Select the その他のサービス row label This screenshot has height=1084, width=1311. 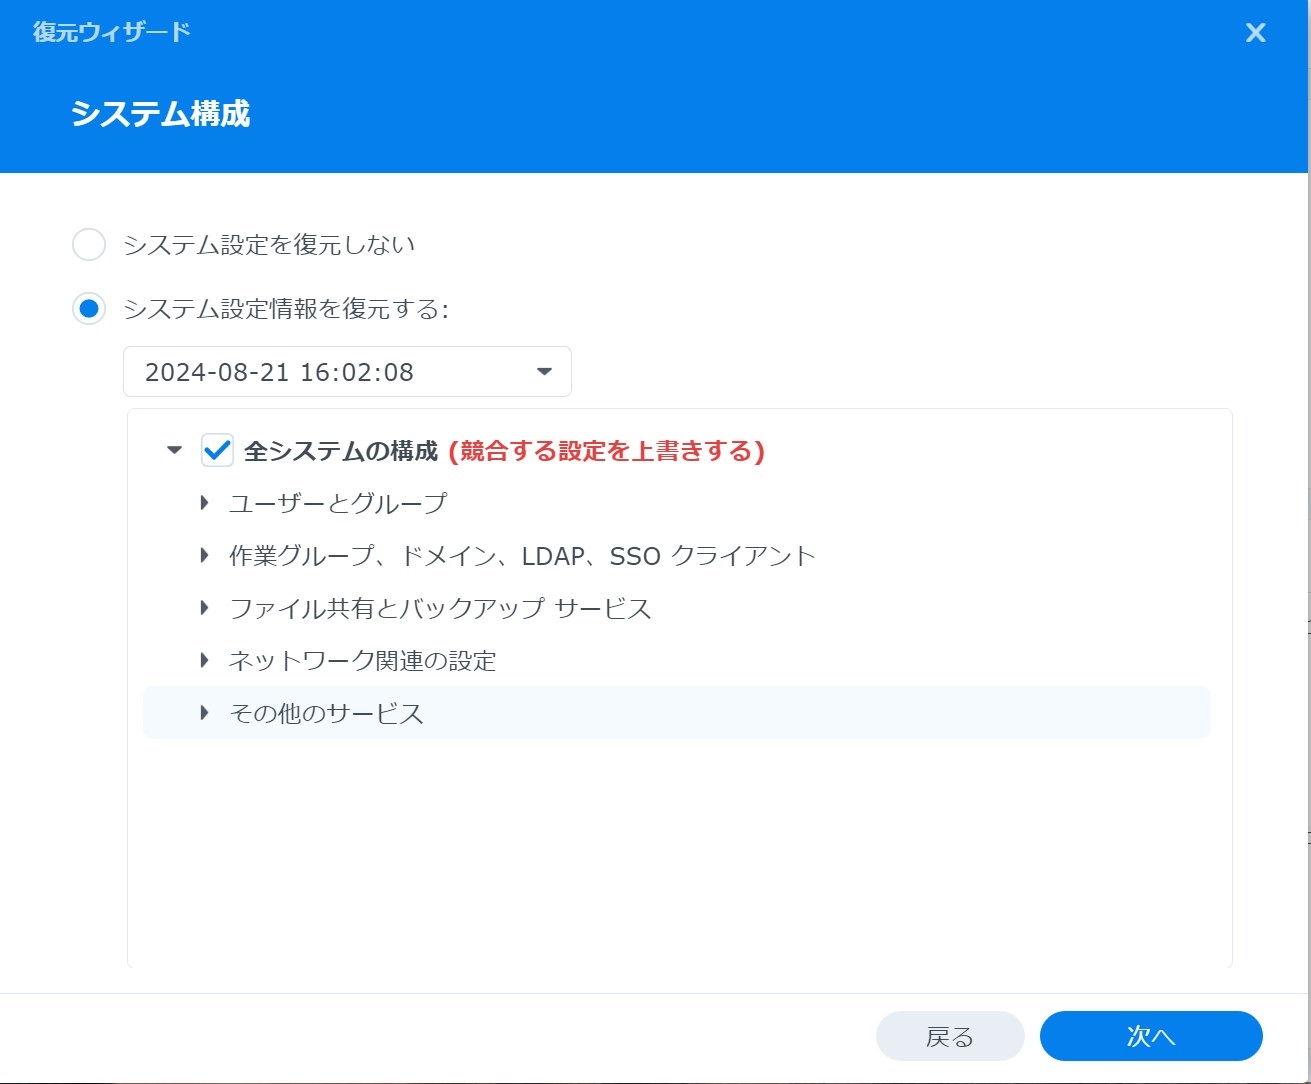(x=327, y=713)
